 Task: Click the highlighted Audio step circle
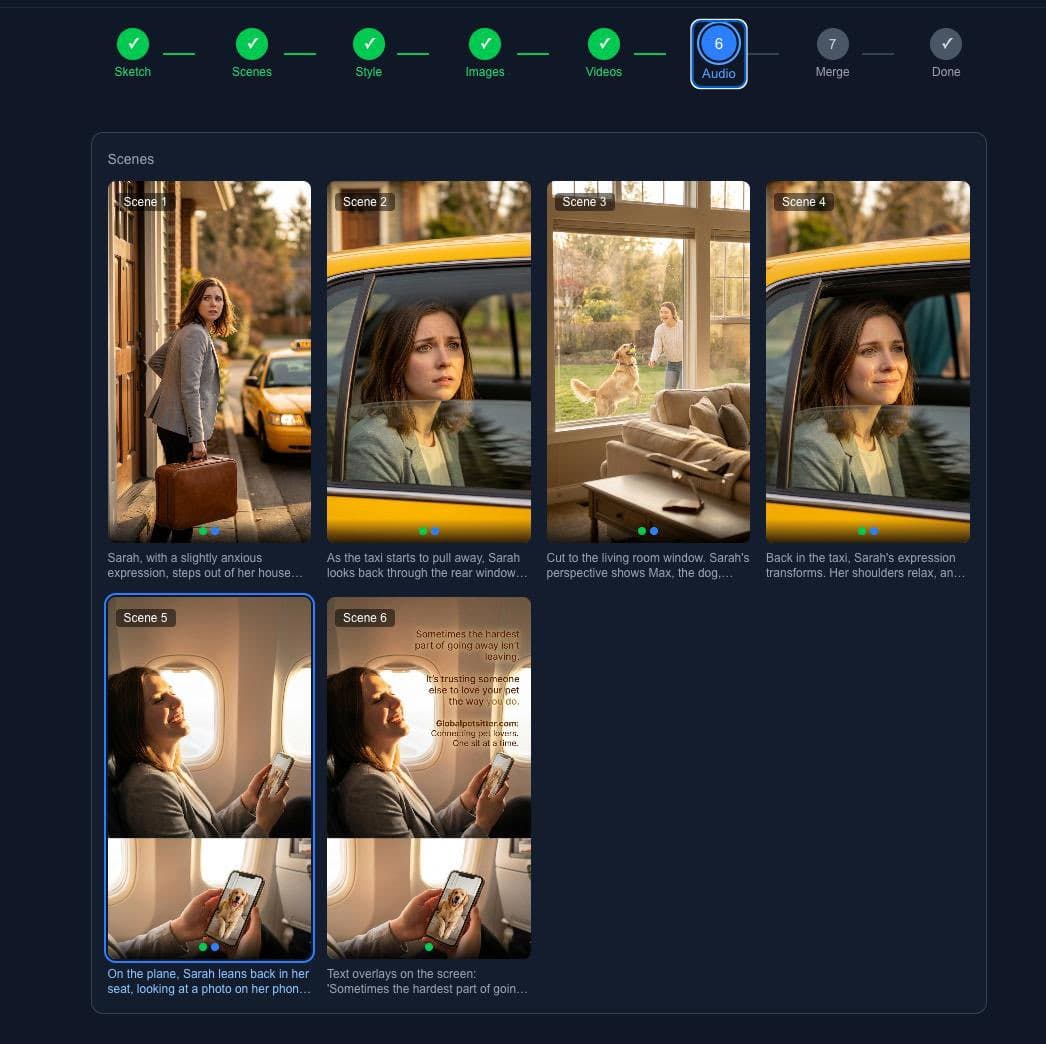718,44
